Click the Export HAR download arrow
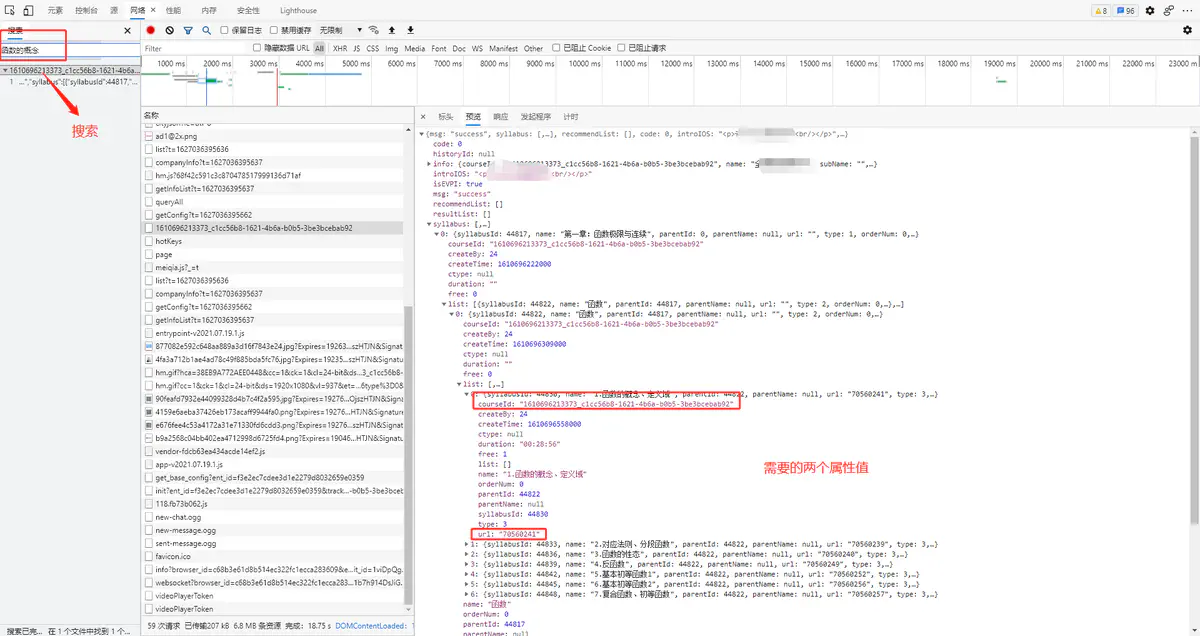 click(x=410, y=30)
